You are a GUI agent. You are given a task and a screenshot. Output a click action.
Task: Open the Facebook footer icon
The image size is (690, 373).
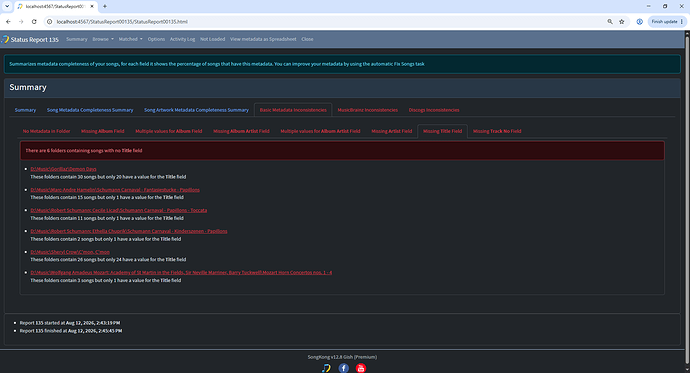[x=344, y=368]
